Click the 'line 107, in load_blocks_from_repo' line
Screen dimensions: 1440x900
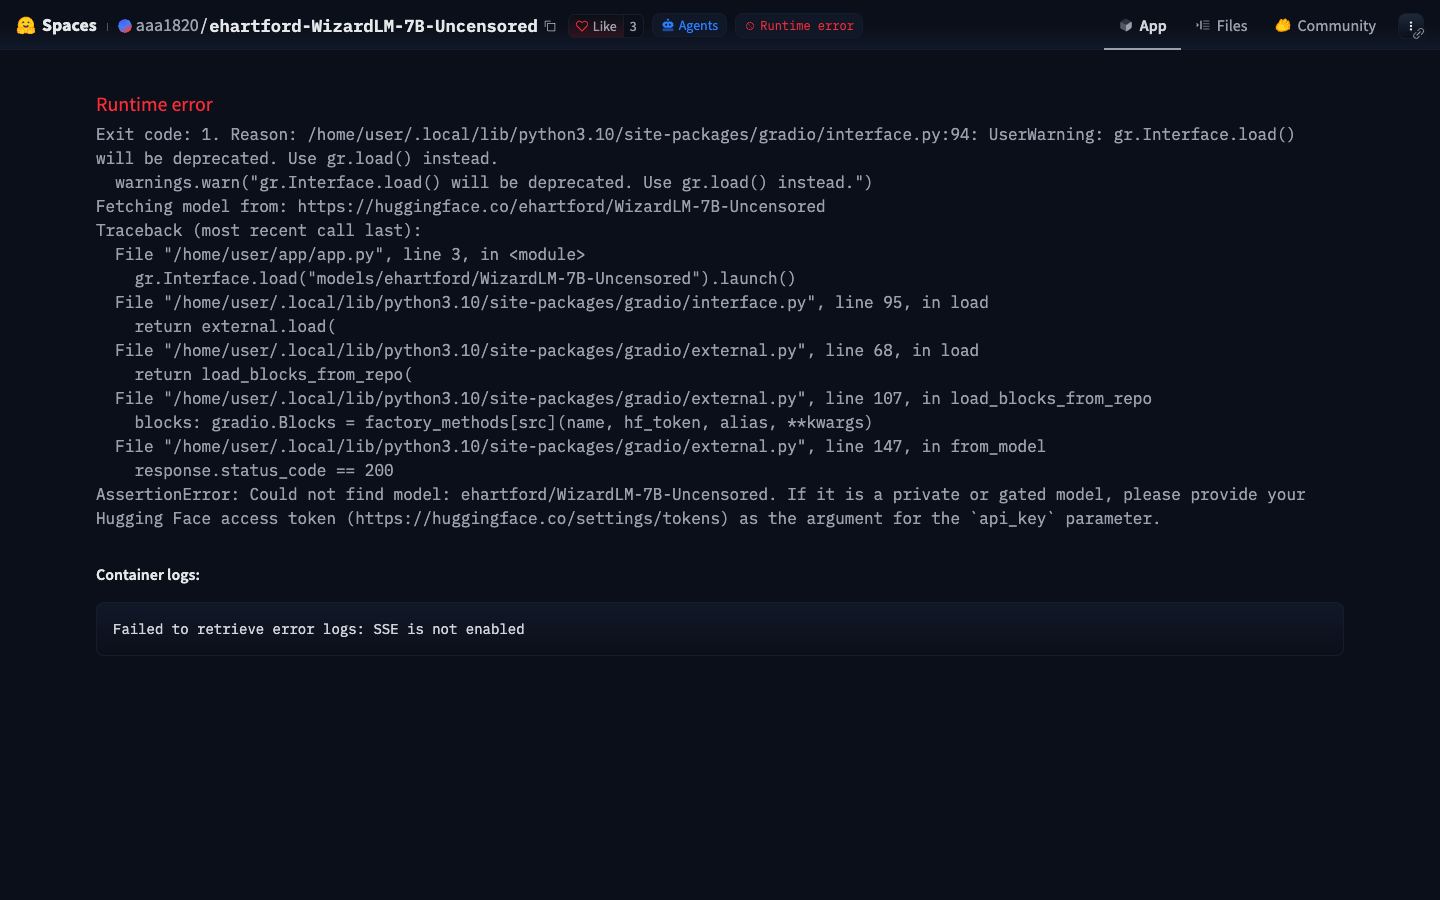pyautogui.click(x=633, y=398)
